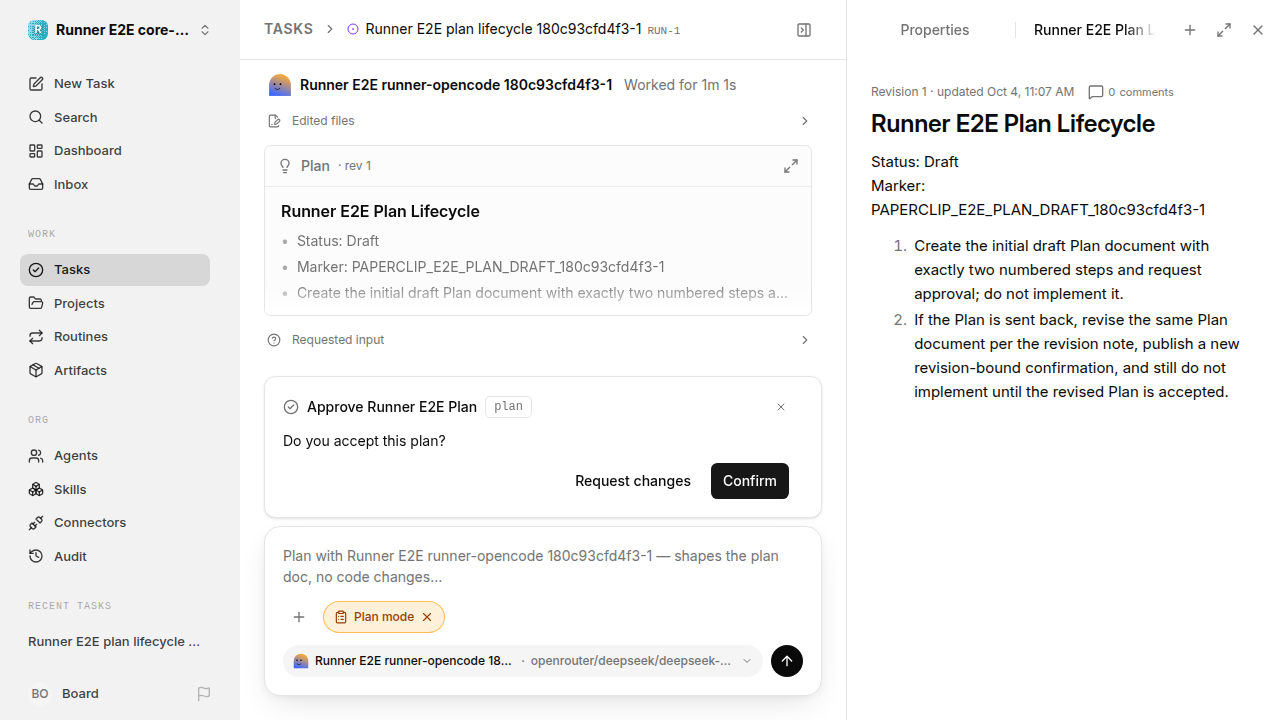Open recent task Runner E2E plan lifecycle
This screenshot has height=720, width=1280.
tap(115, 642)
